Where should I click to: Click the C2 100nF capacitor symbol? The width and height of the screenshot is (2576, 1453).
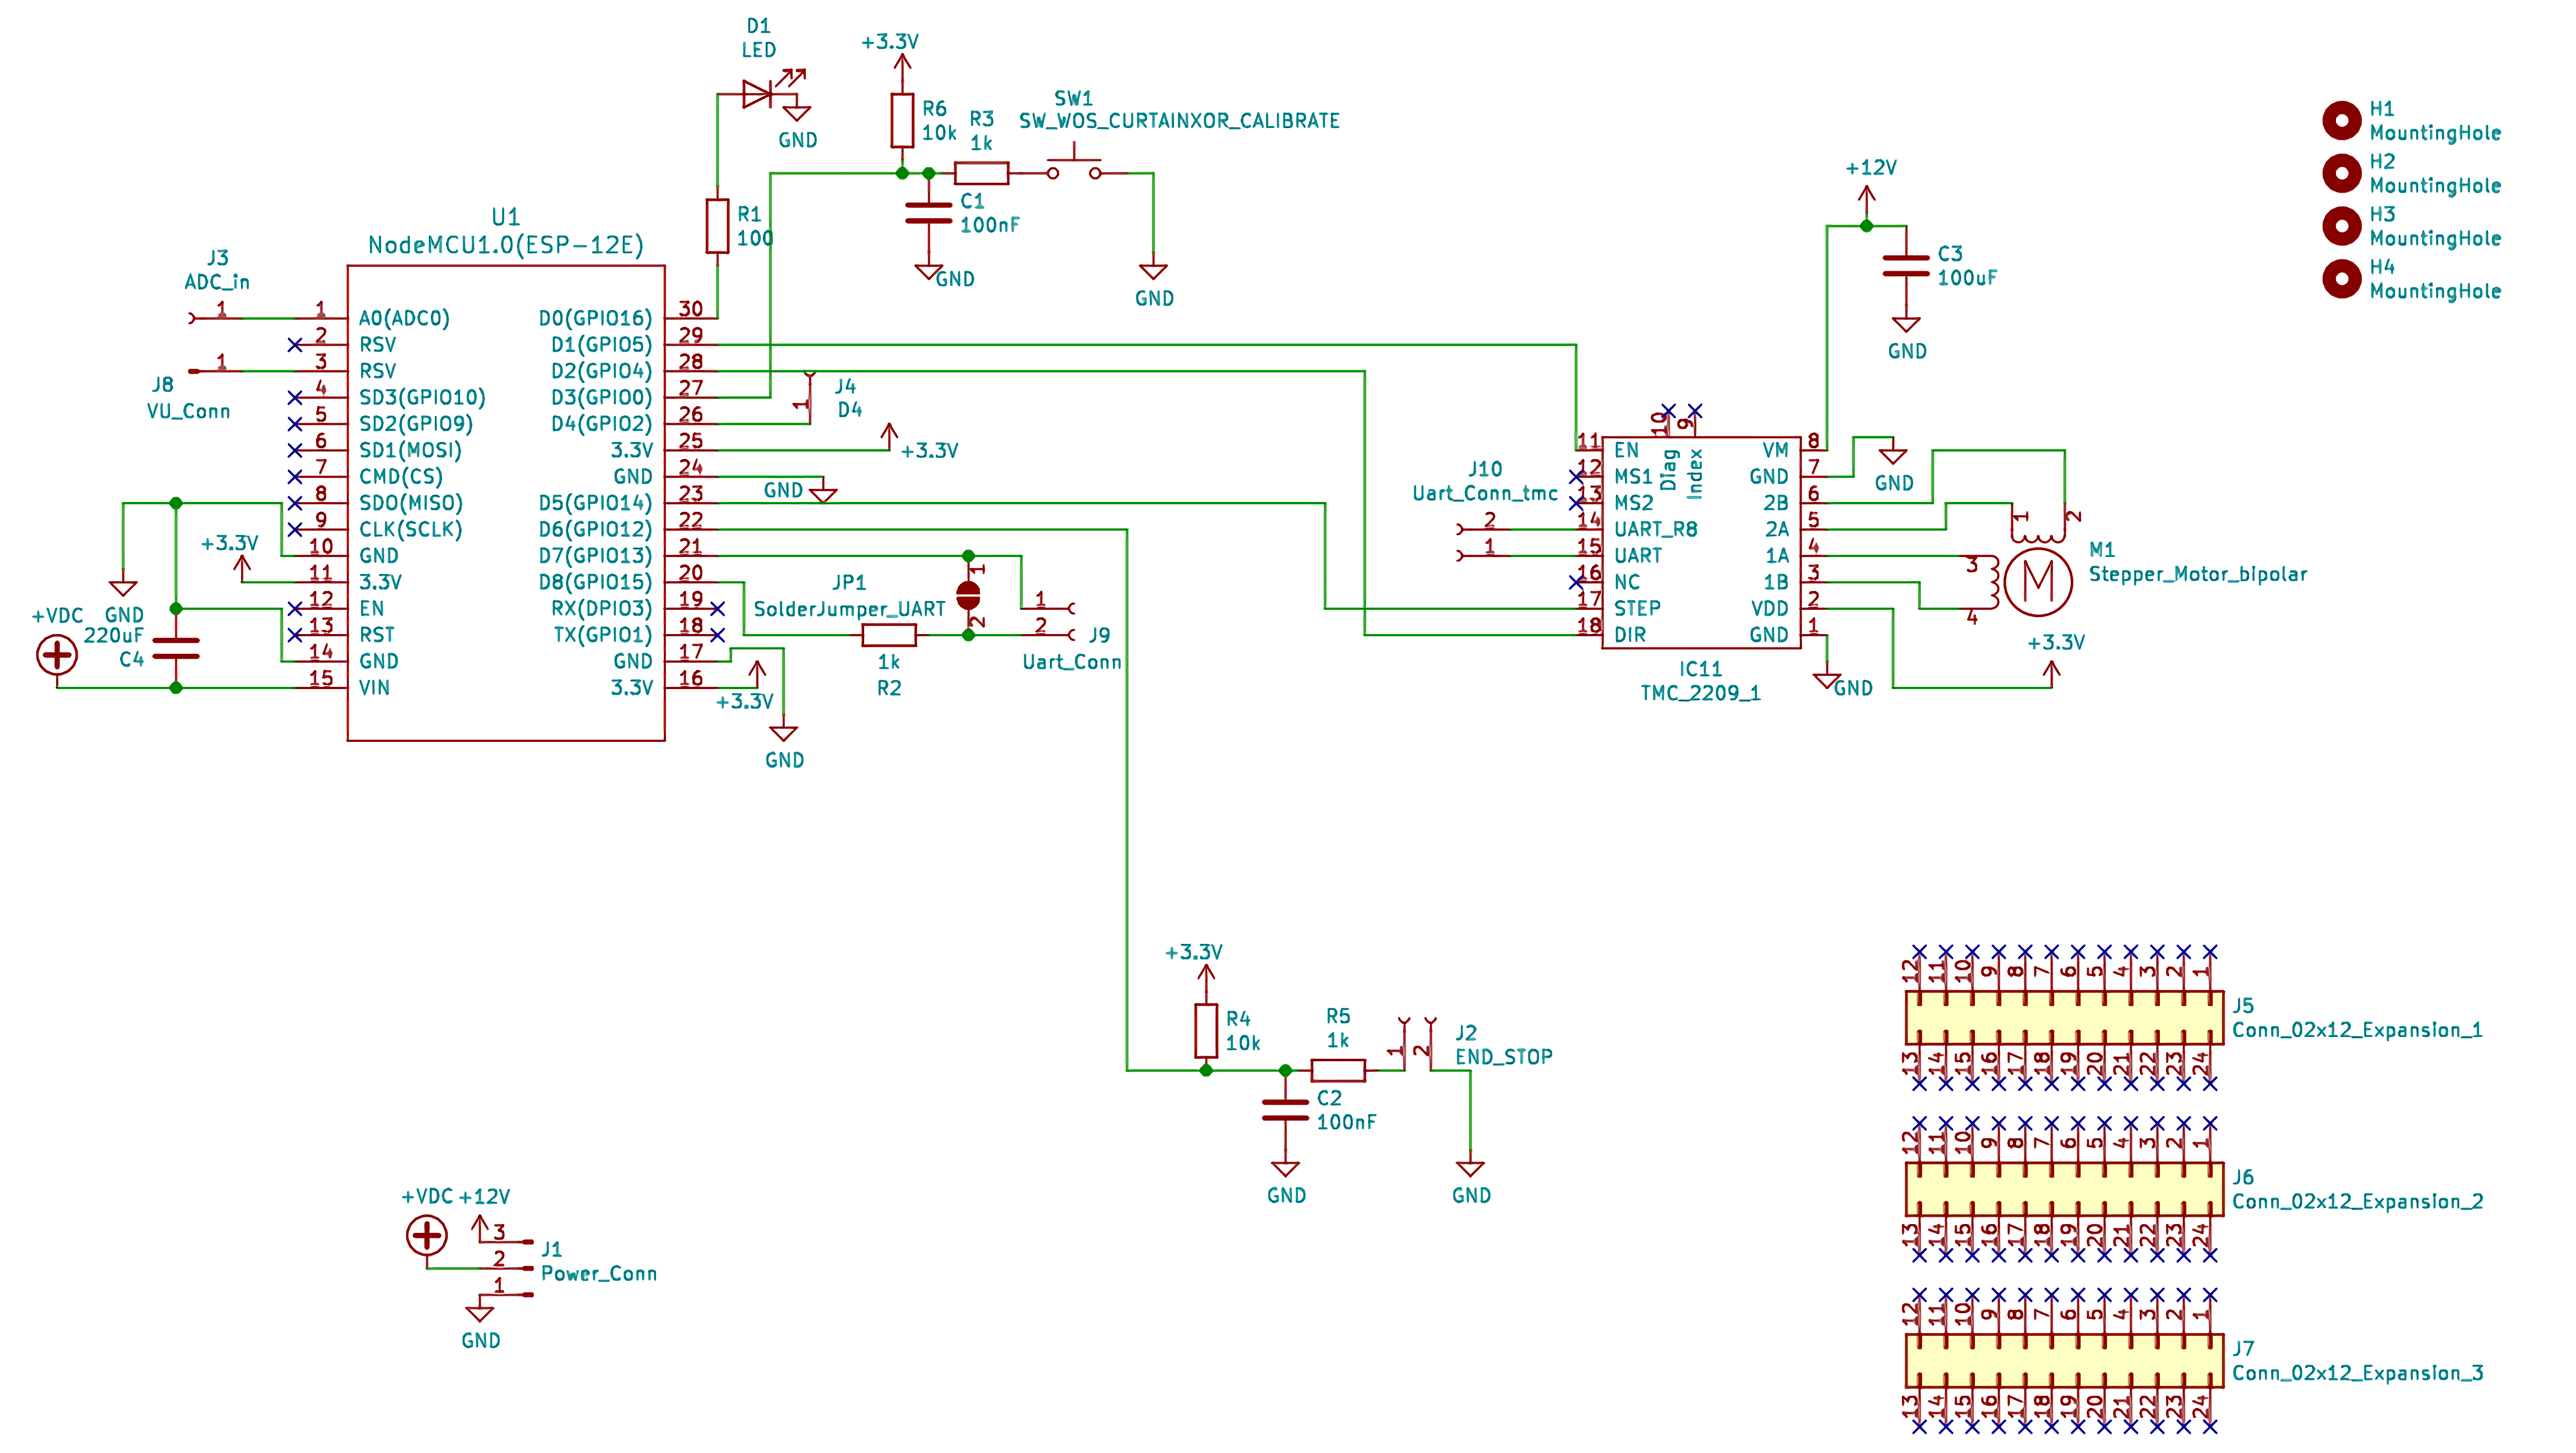1285,1110
